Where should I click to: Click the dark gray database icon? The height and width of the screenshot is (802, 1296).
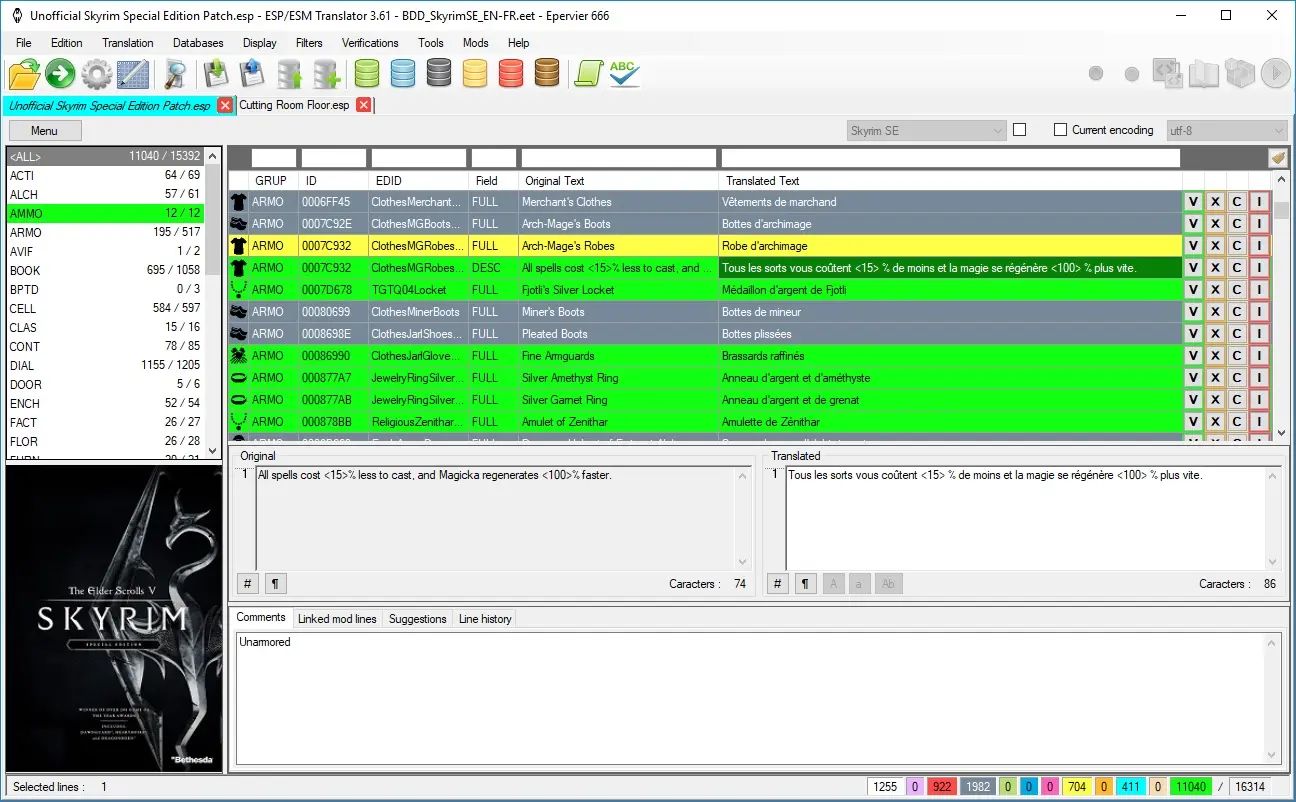[x=439, y=73]
